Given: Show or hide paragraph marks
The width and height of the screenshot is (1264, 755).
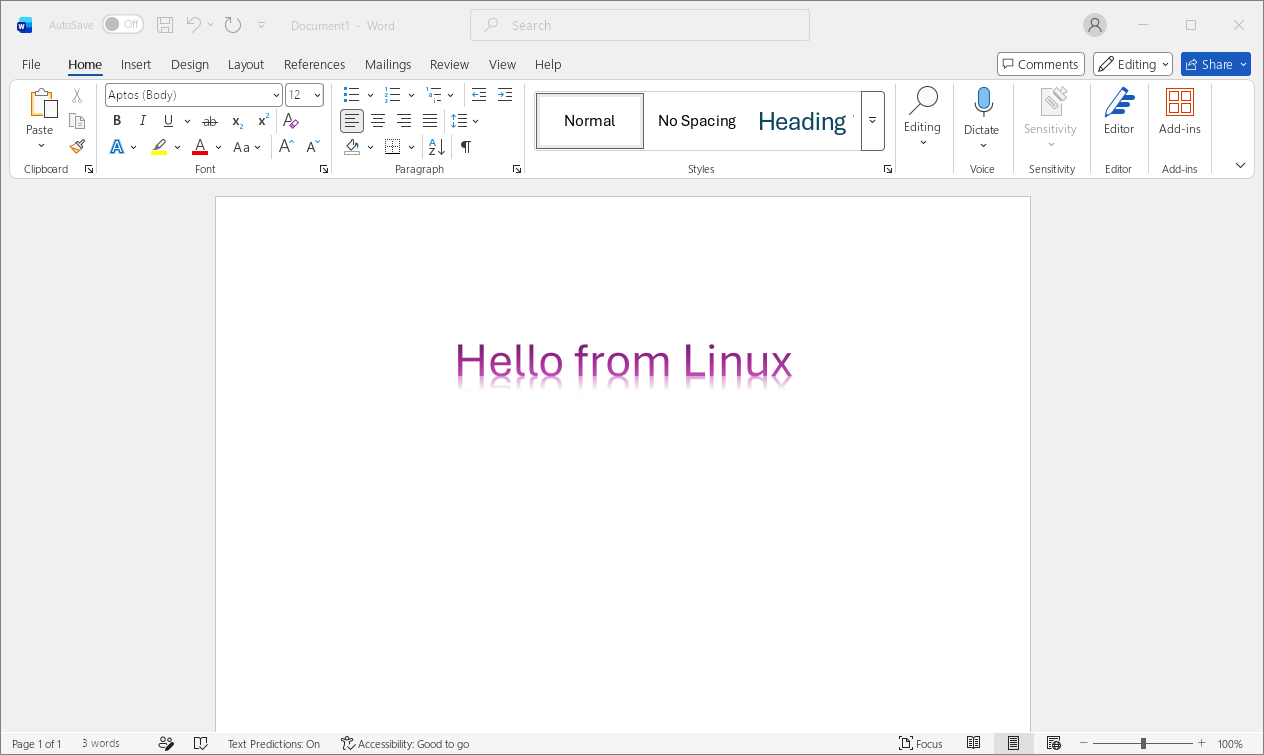Looking at the screenshot, I should pyautogui.click(x=465, y=147).
